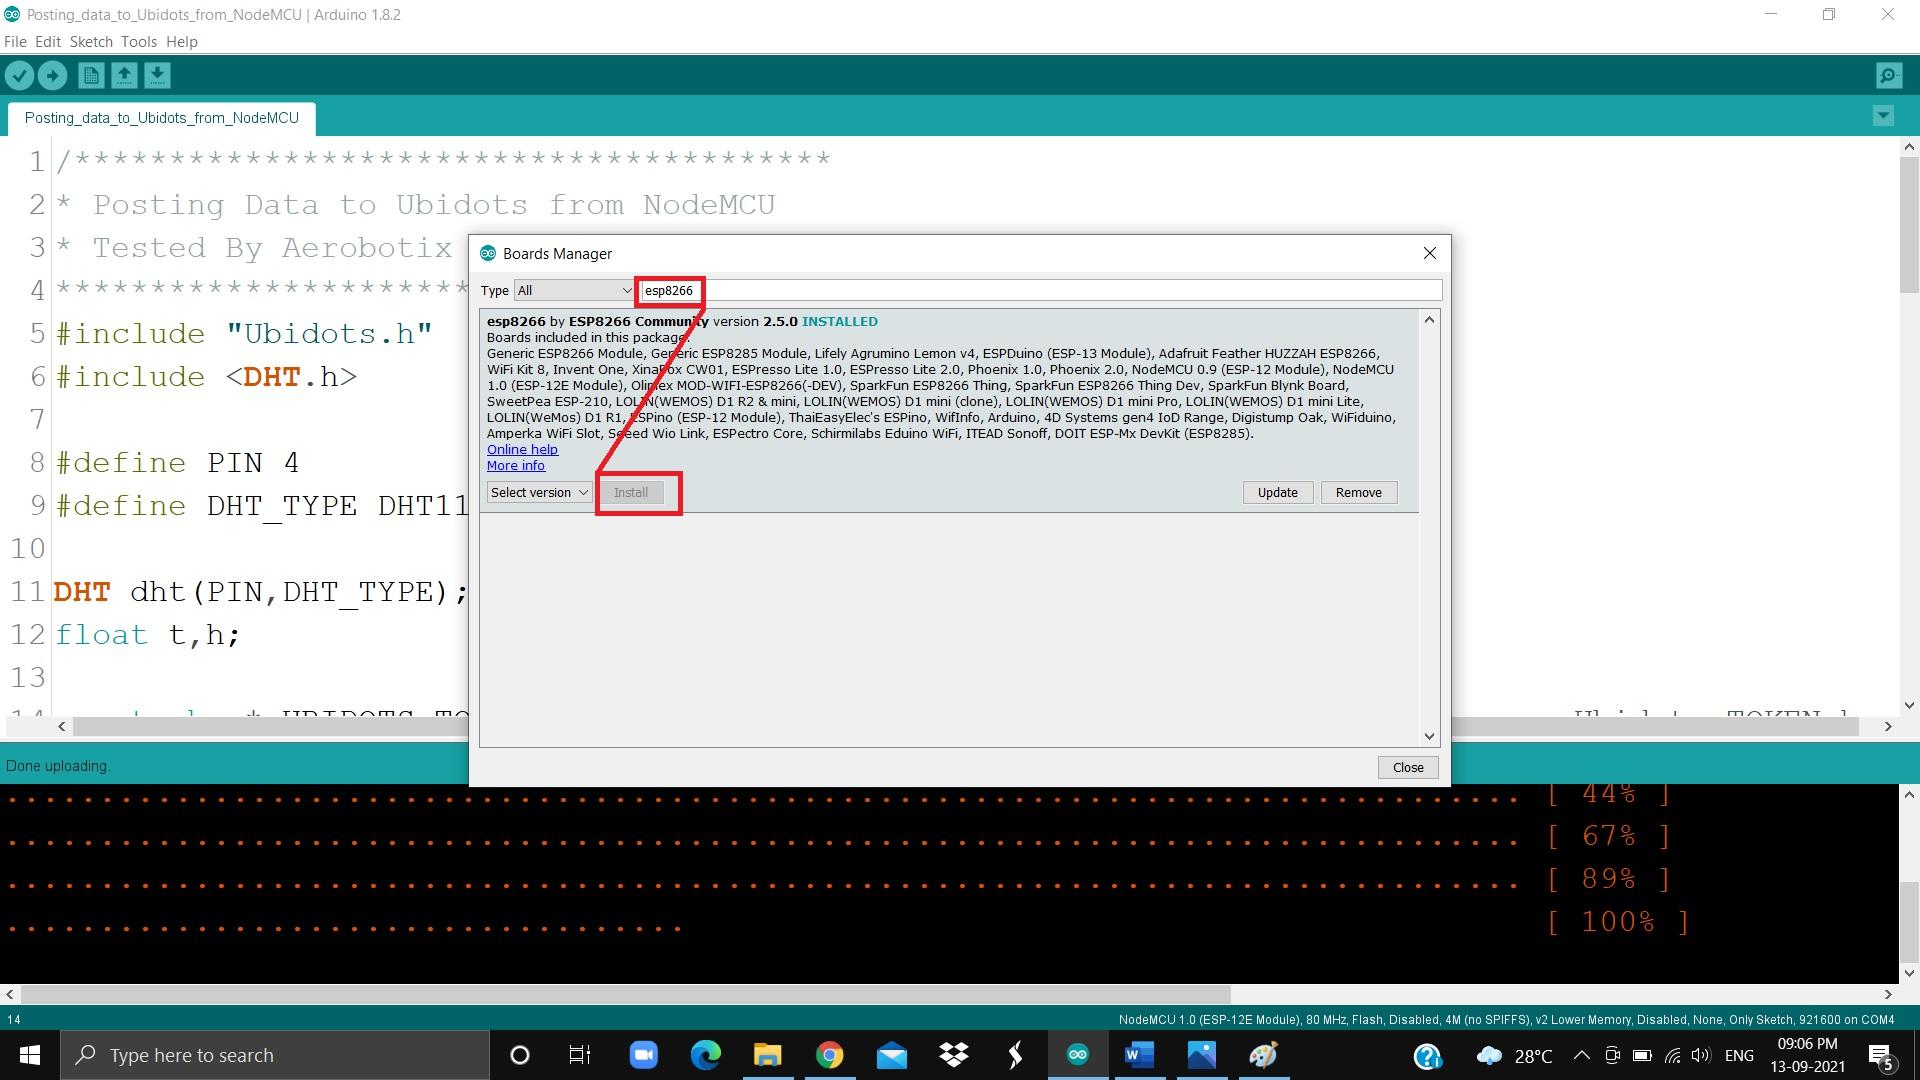Viewport: 1920px width, 1080px height.
Task: Save the sketch with the Save icon
Action: 157,75
